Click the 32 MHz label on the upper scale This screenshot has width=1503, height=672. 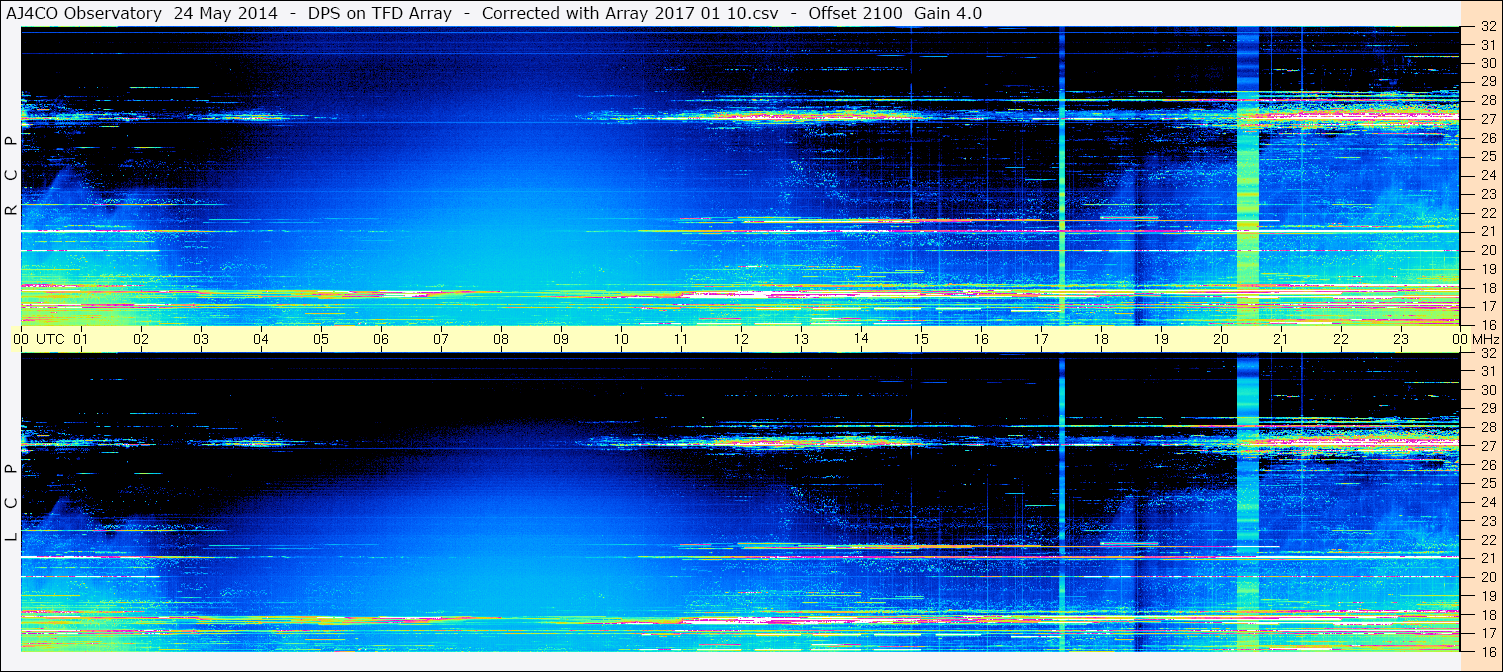coord(1488,27)
